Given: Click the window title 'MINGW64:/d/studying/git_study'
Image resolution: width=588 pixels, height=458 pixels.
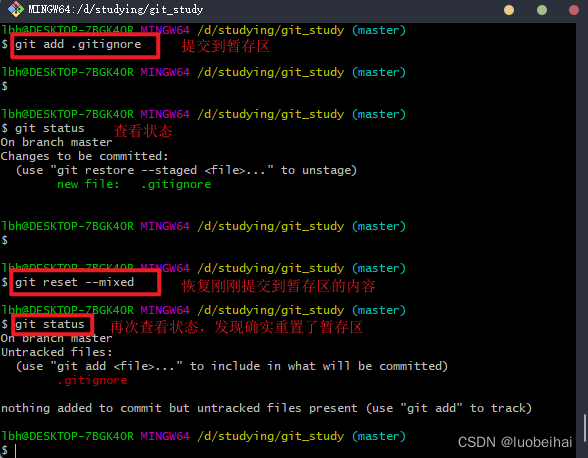Looking at the screenshot, I should click(x=116, y=9).
